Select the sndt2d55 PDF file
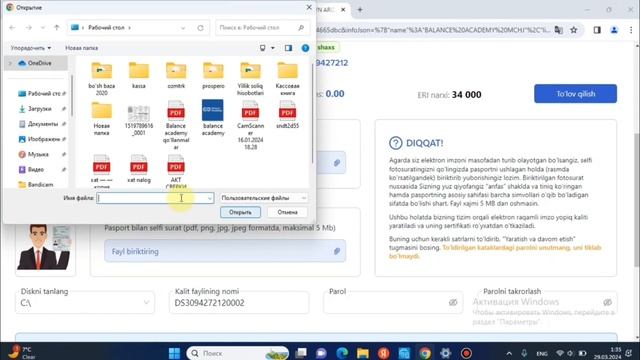 (x=287, y=115)
